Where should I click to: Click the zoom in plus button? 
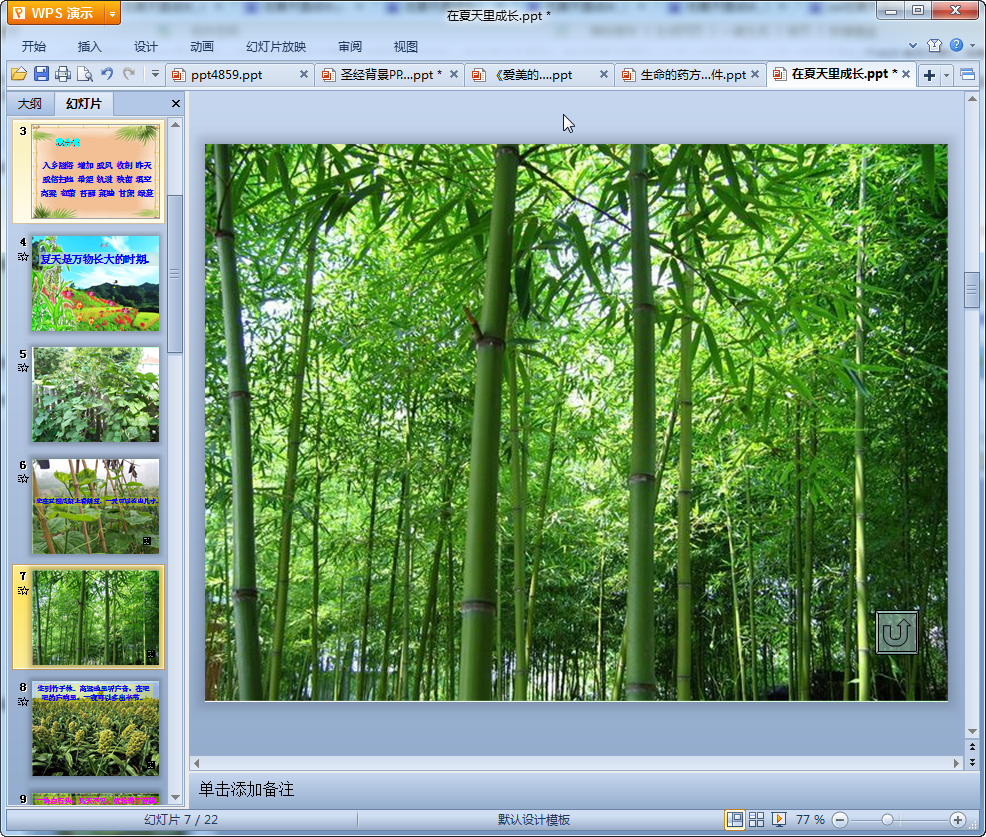(957, 820)
